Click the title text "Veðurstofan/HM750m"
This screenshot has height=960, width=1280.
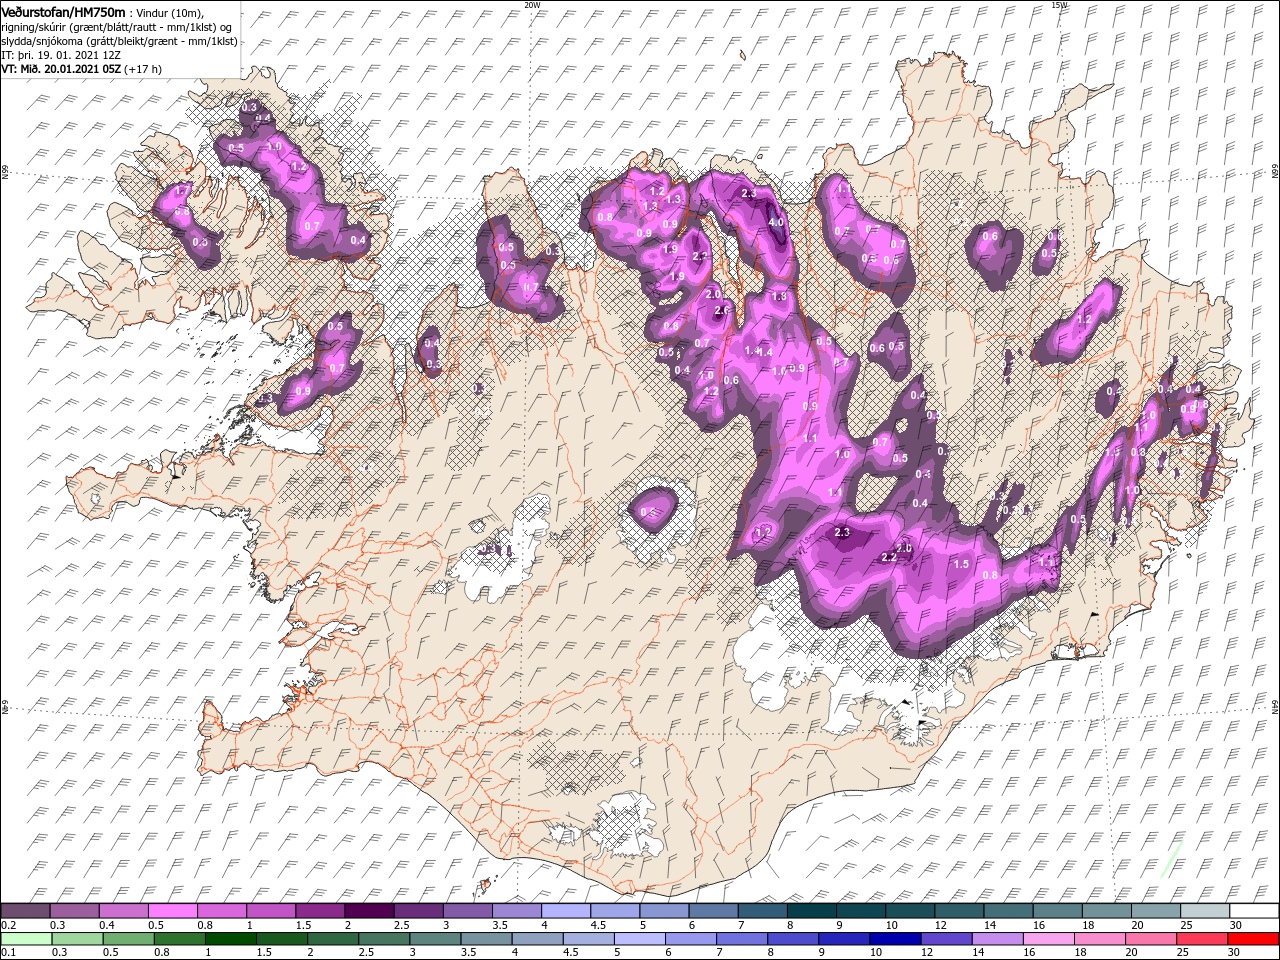click(63, 11)
